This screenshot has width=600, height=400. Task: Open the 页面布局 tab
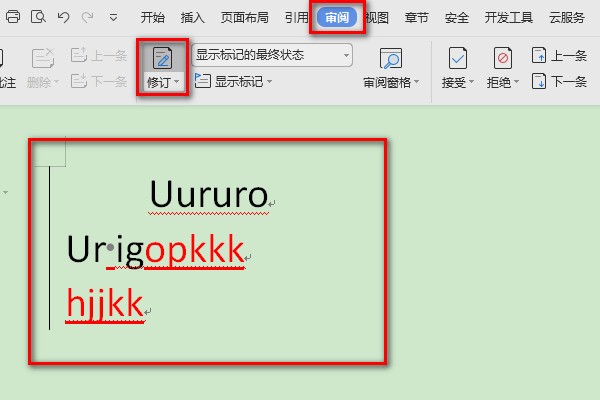(x=245, y=18)
